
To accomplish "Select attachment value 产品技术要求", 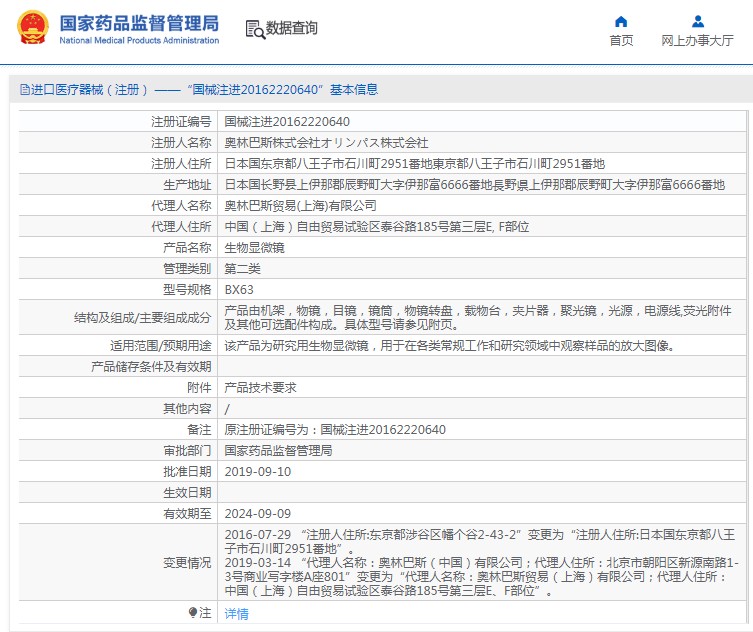I will tap(260, 388).
